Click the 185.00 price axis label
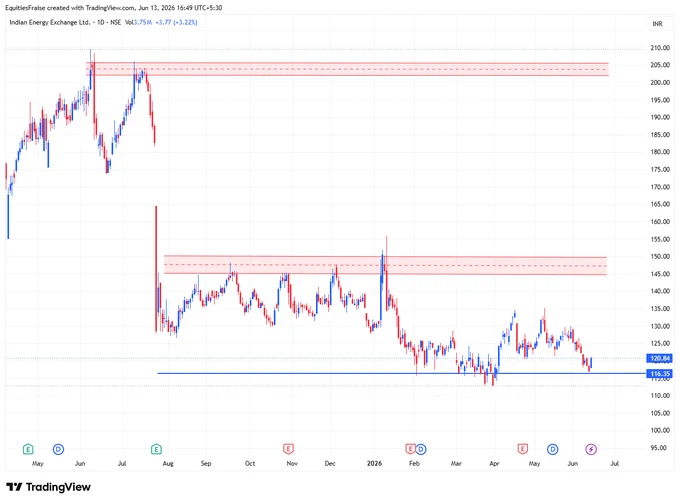The width and height of the screenshot is (680, 503). pyautogui.click(x=660, y=134)
